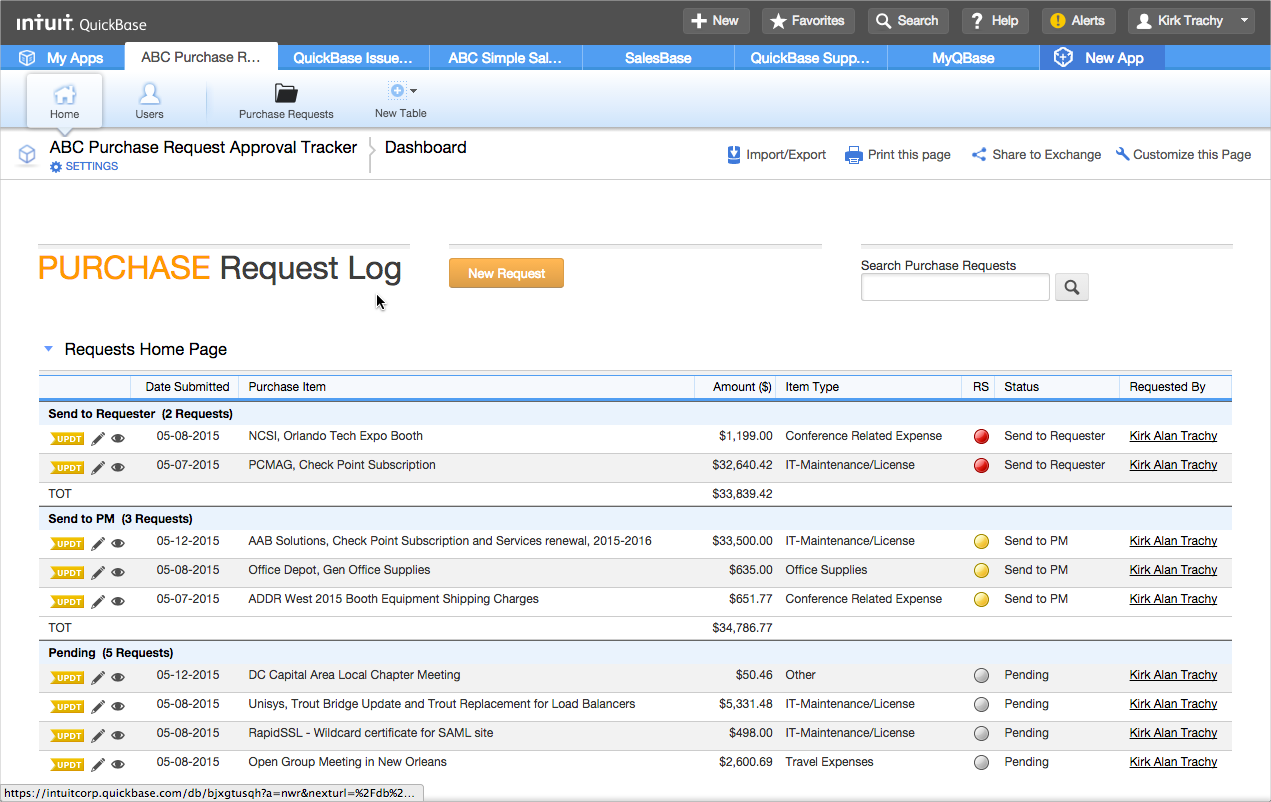Click yellow status dot for AAB Solutions row
Image resolution: width=1271 pixels, height=802 pixels.
(x=981, y=542)
